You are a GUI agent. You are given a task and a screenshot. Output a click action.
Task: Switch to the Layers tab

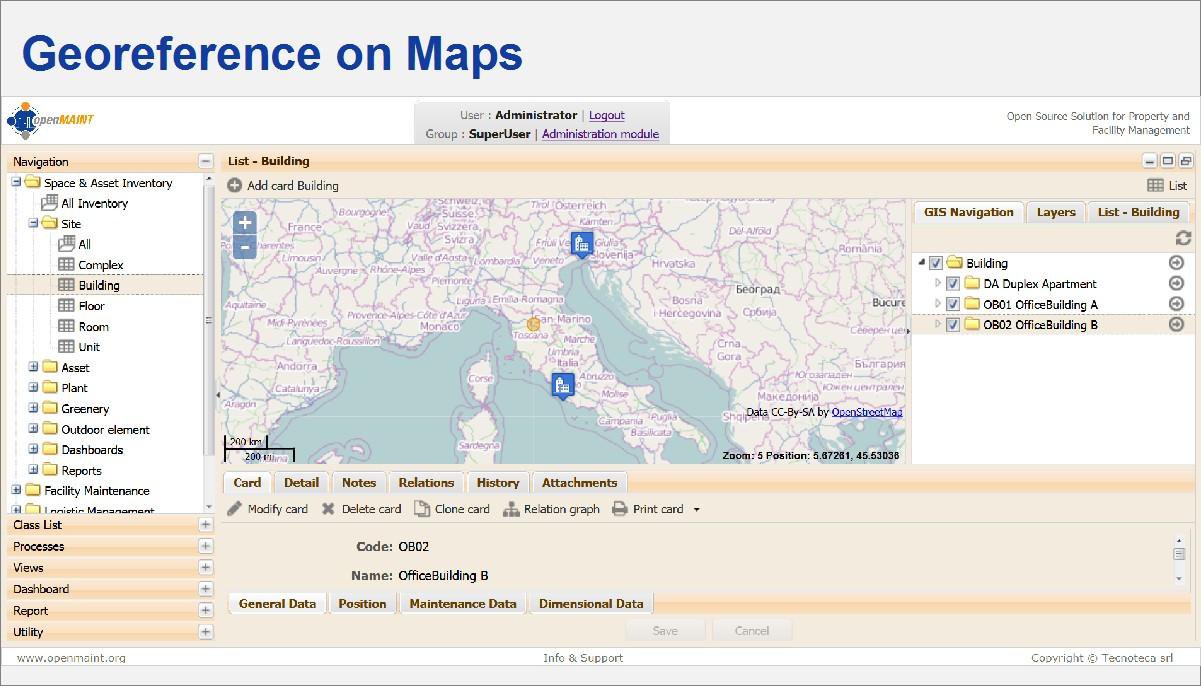1055,211
